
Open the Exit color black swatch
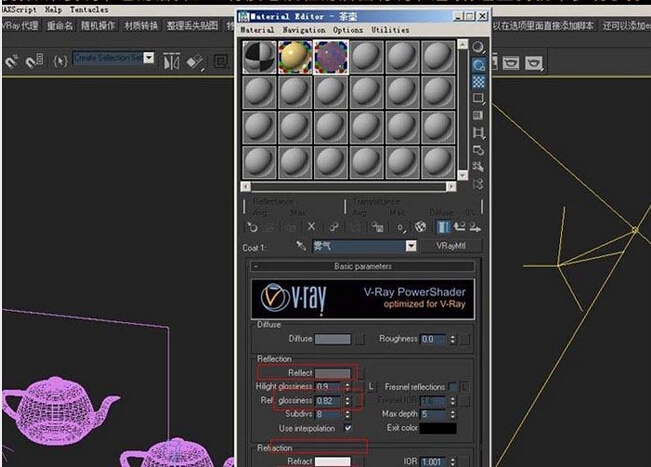438,428
